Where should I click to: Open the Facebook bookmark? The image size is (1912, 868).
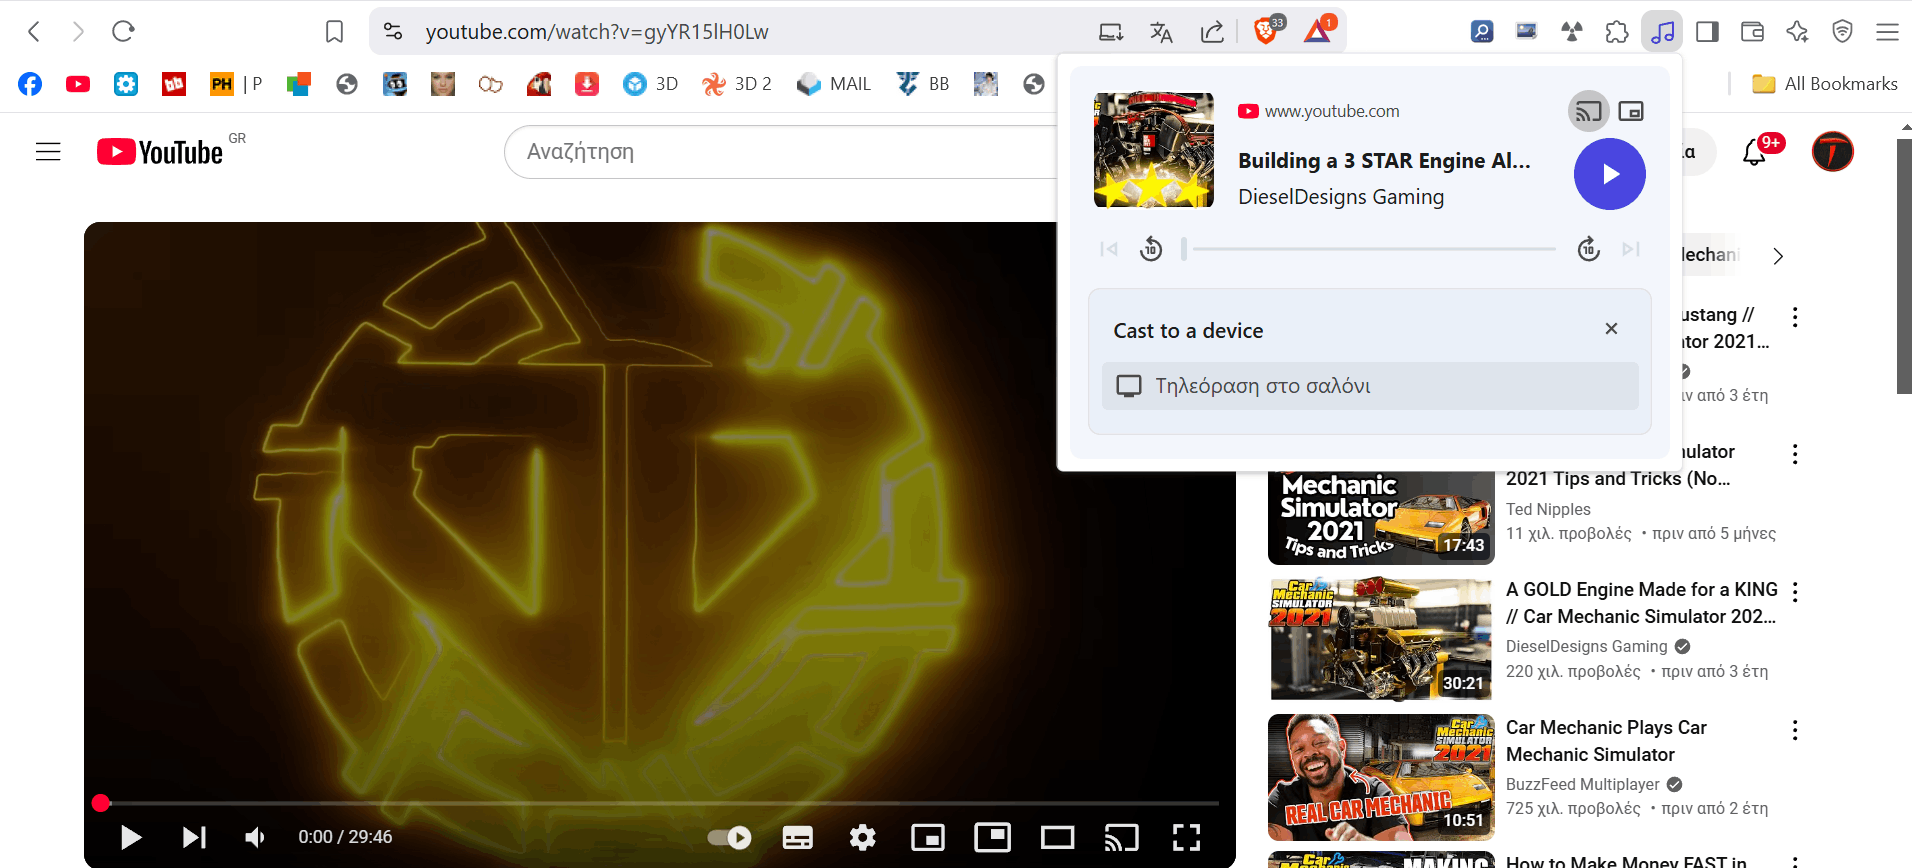[30, 84]
